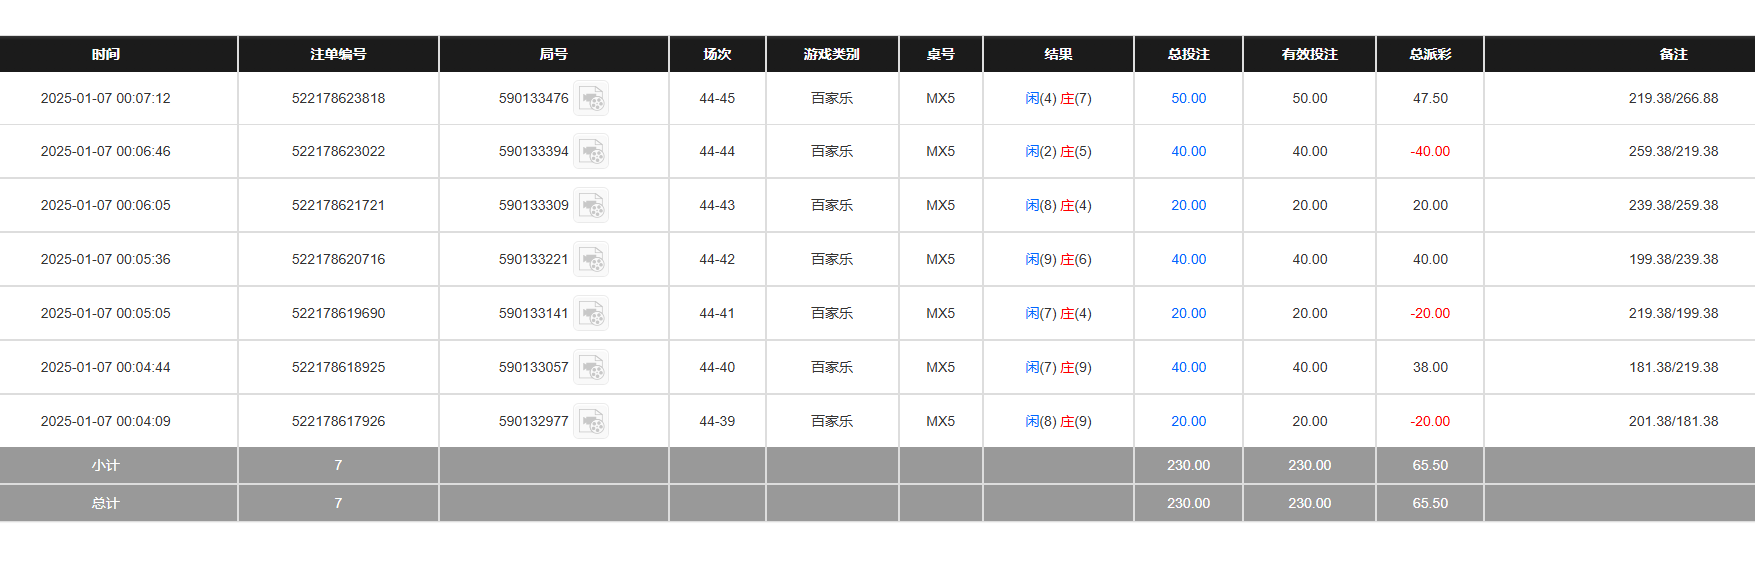
Task: Click the blue 50.00 total bet link
Action: [1188, 99]
